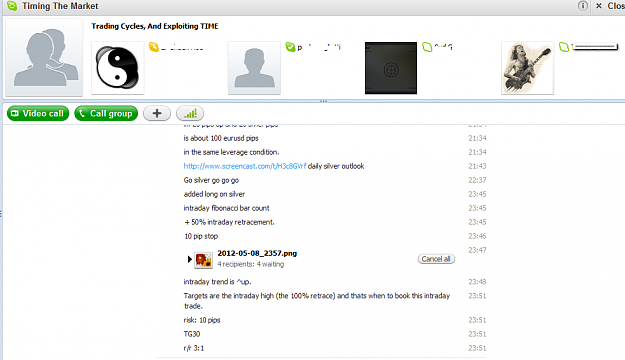Screen dimensions: 625x360
Task: Check call quality signal bars icon
Action: (190, 114)
